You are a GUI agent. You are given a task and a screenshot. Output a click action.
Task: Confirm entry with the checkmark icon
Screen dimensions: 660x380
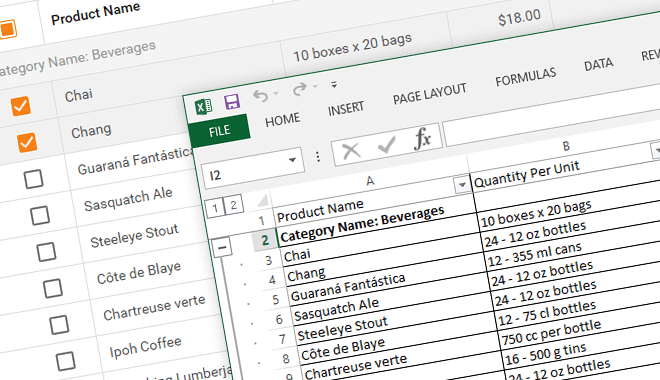(387, 144)
